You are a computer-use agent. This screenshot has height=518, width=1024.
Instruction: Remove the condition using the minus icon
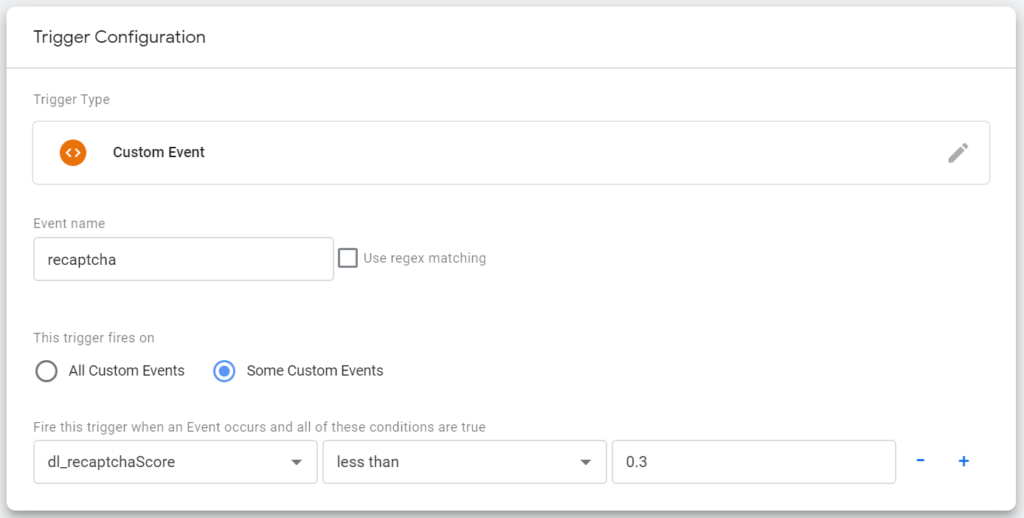pyautogui.click(x=920, y=461)
